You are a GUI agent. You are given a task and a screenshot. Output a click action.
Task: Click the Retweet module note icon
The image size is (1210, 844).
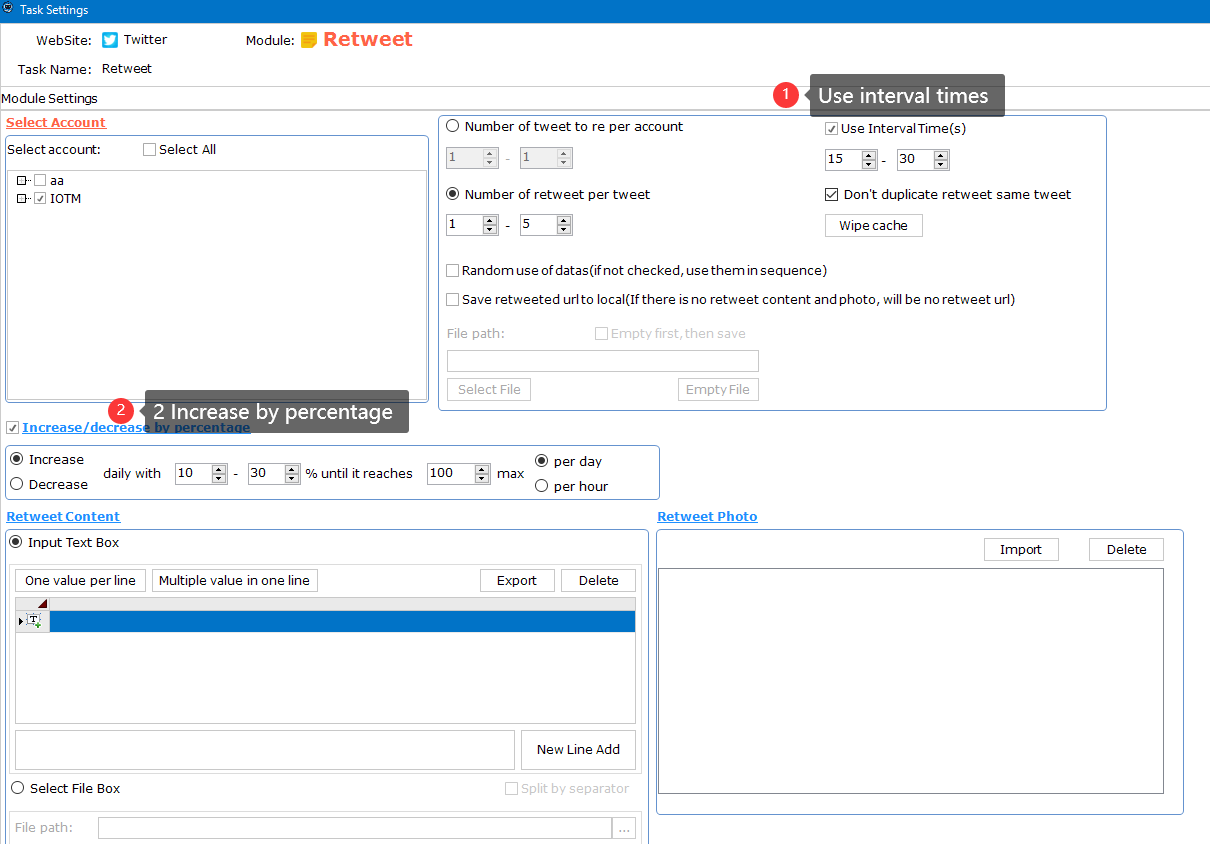[x=309, y=40]
